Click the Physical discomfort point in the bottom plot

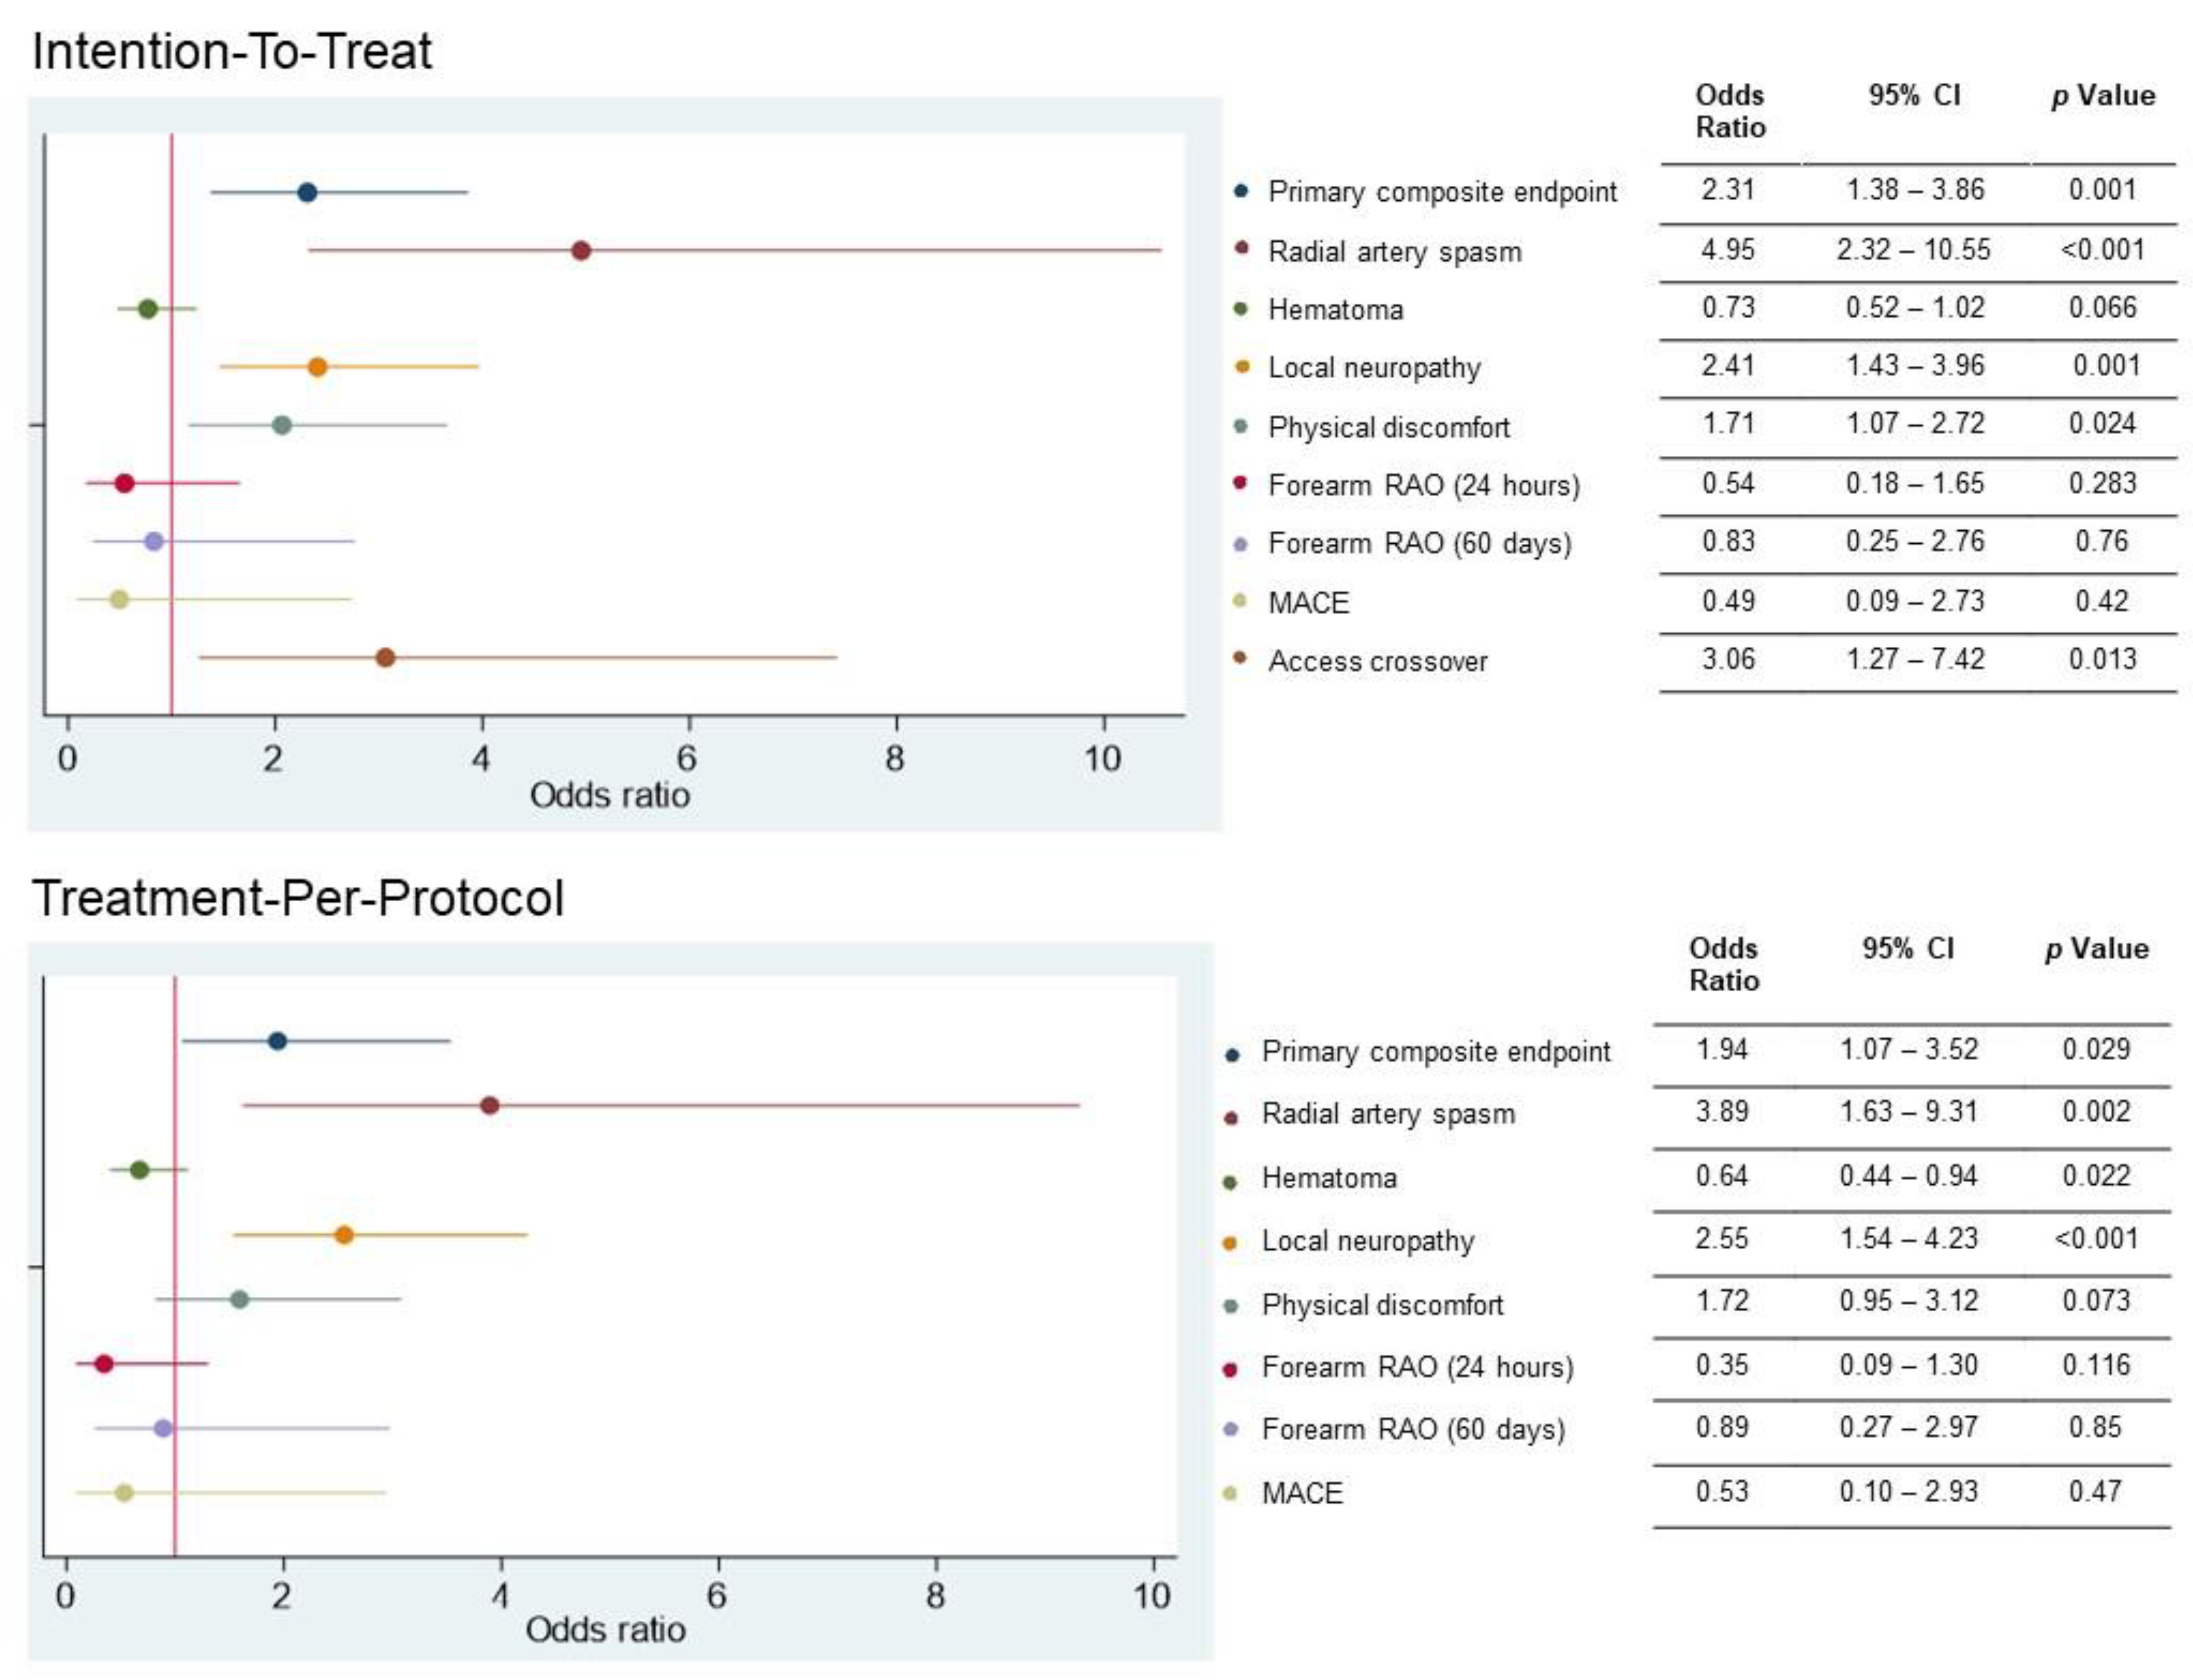coord(240,1300)
